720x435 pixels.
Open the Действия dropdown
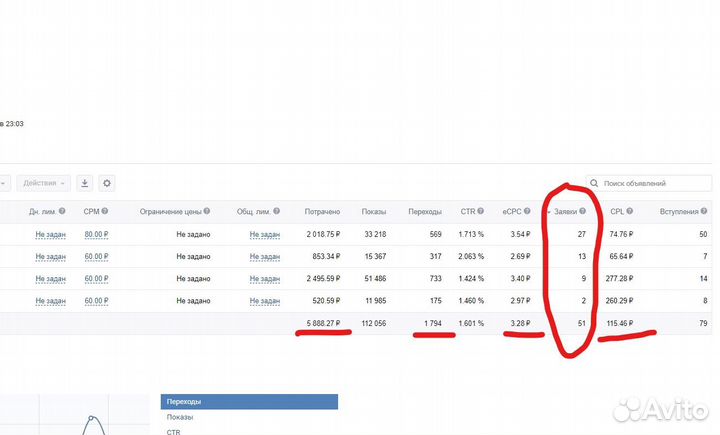click(x=45, y=183)
